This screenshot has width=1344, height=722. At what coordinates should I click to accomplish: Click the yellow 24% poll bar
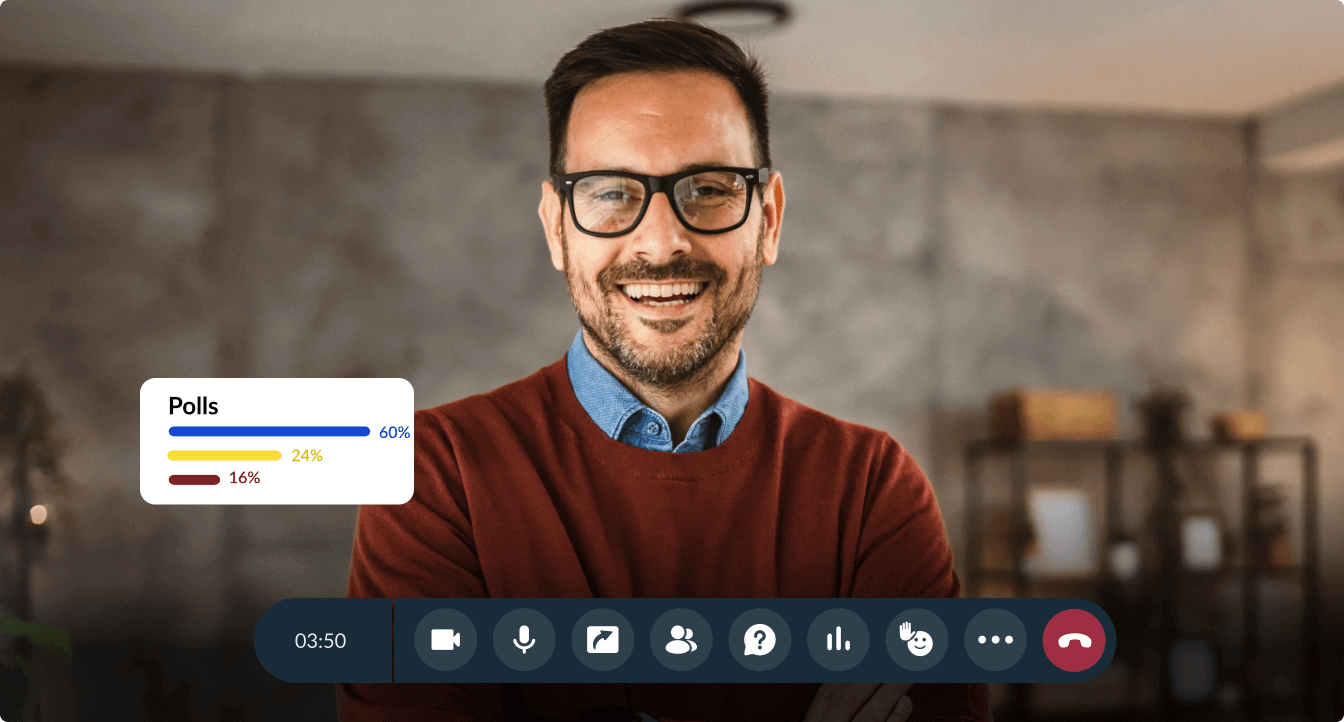coord(224,455)
